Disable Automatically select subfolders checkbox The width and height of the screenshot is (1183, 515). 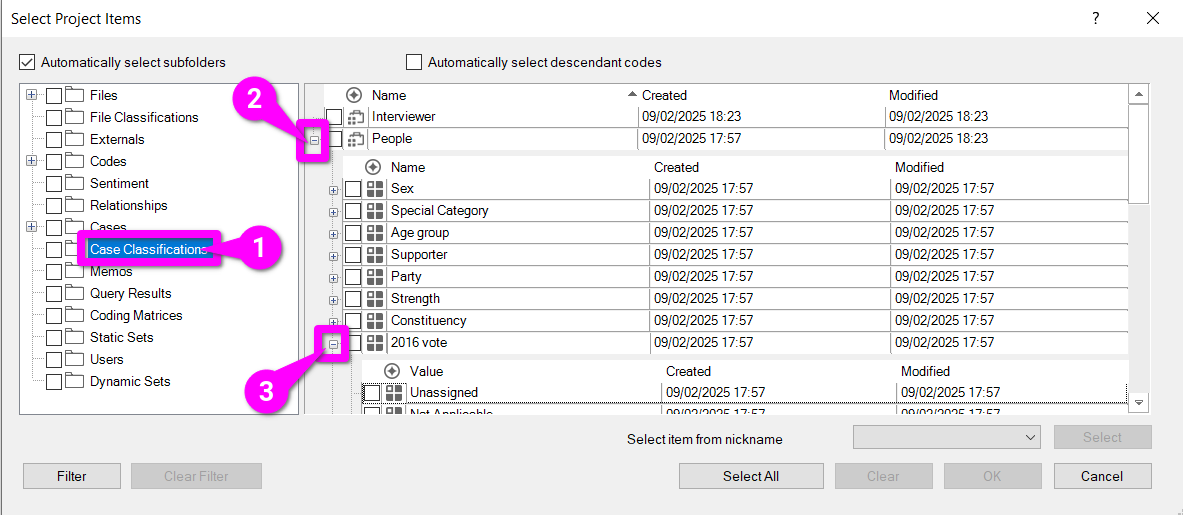pyautogui.click(x=27, y=62)
